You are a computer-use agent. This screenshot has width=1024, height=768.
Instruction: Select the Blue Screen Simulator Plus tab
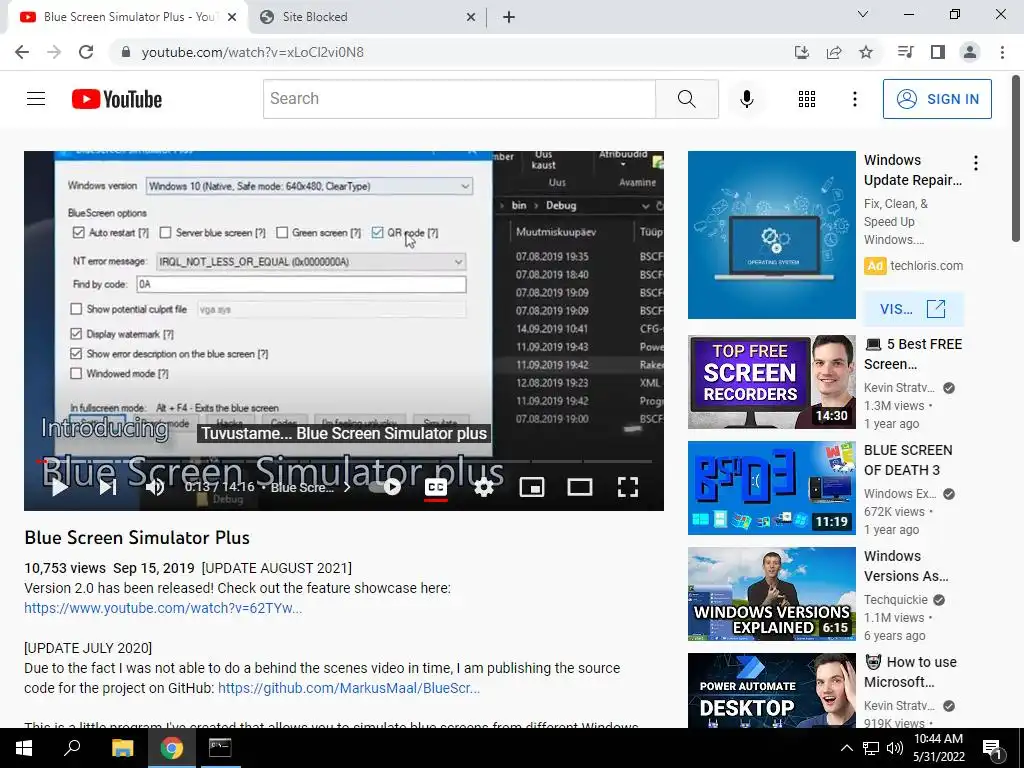click(128, 17)
